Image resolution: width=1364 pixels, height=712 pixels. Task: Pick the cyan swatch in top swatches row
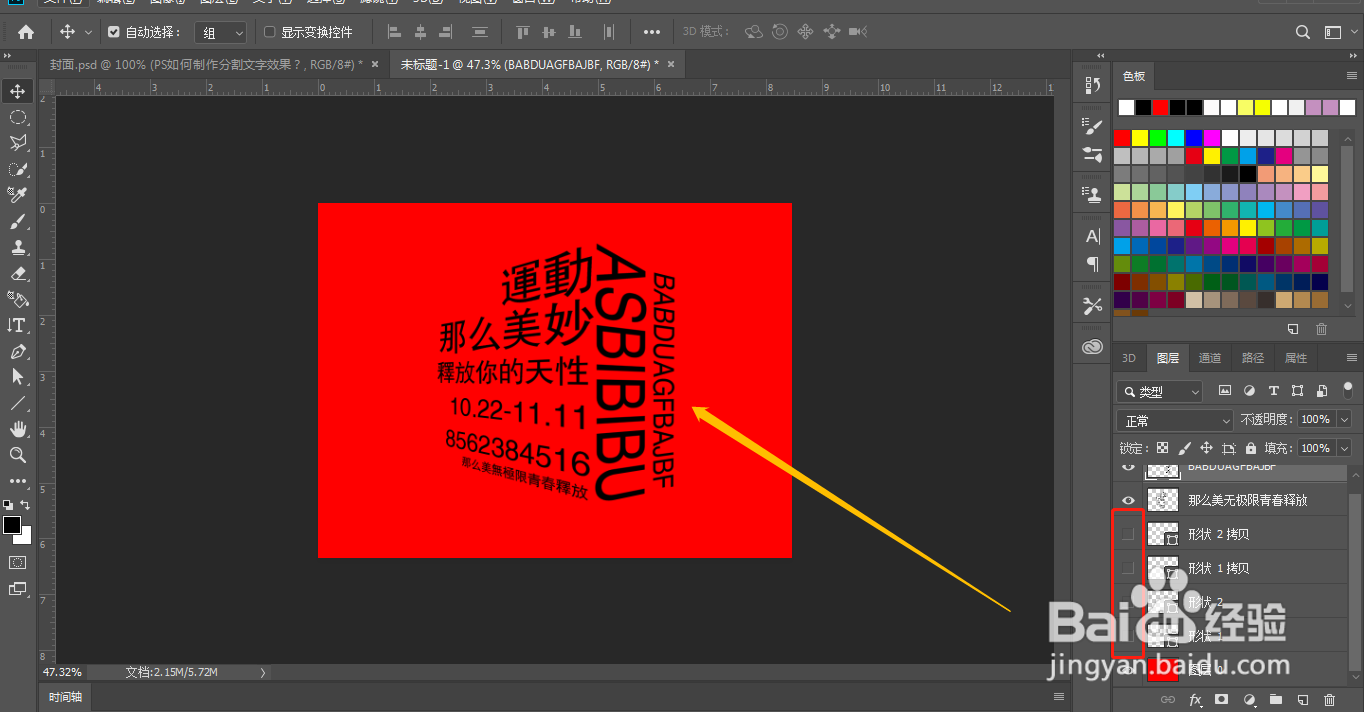tap(1176, 138)
